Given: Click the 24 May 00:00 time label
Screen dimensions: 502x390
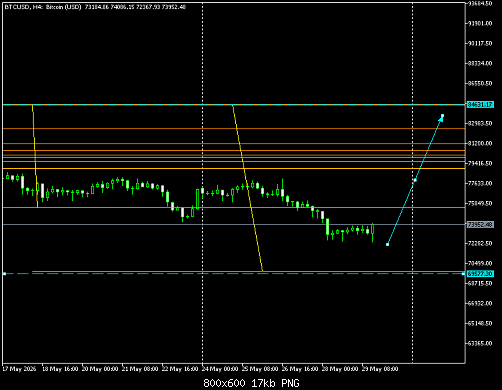Looking at the screenshot, I should pyautogui.click(x=220, y=369).
